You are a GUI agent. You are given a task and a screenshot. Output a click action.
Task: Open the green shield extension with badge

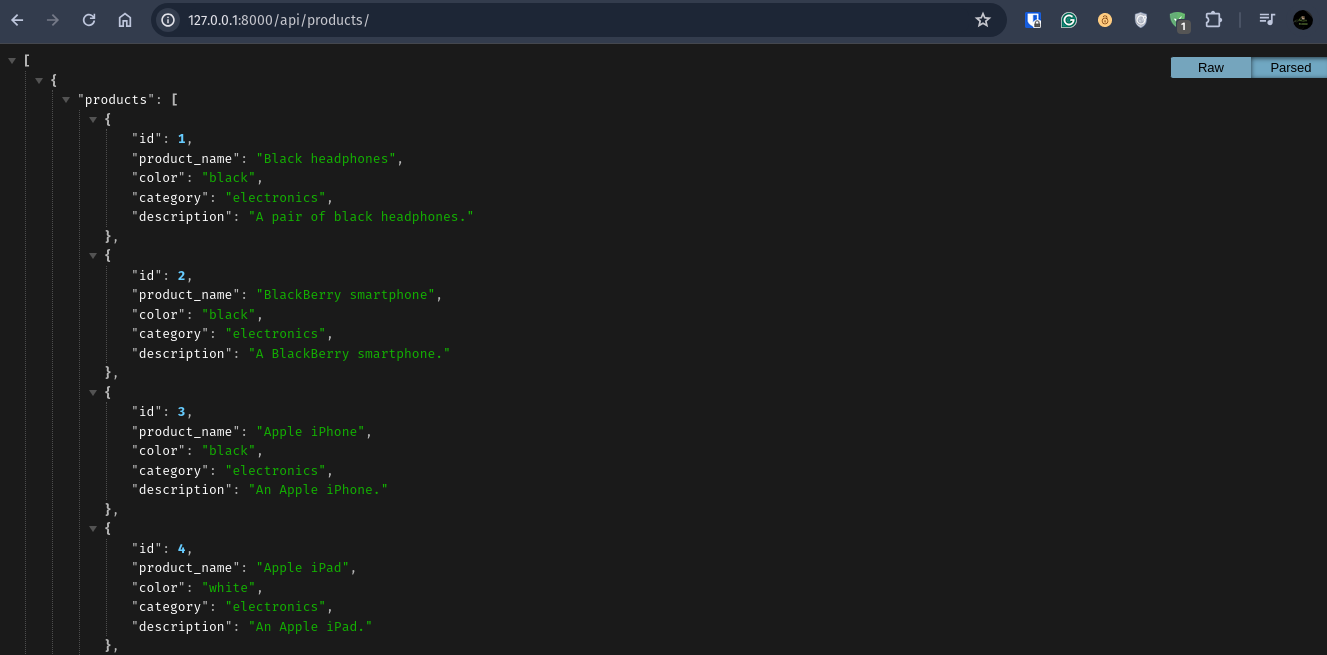(x=1178, y=21)
